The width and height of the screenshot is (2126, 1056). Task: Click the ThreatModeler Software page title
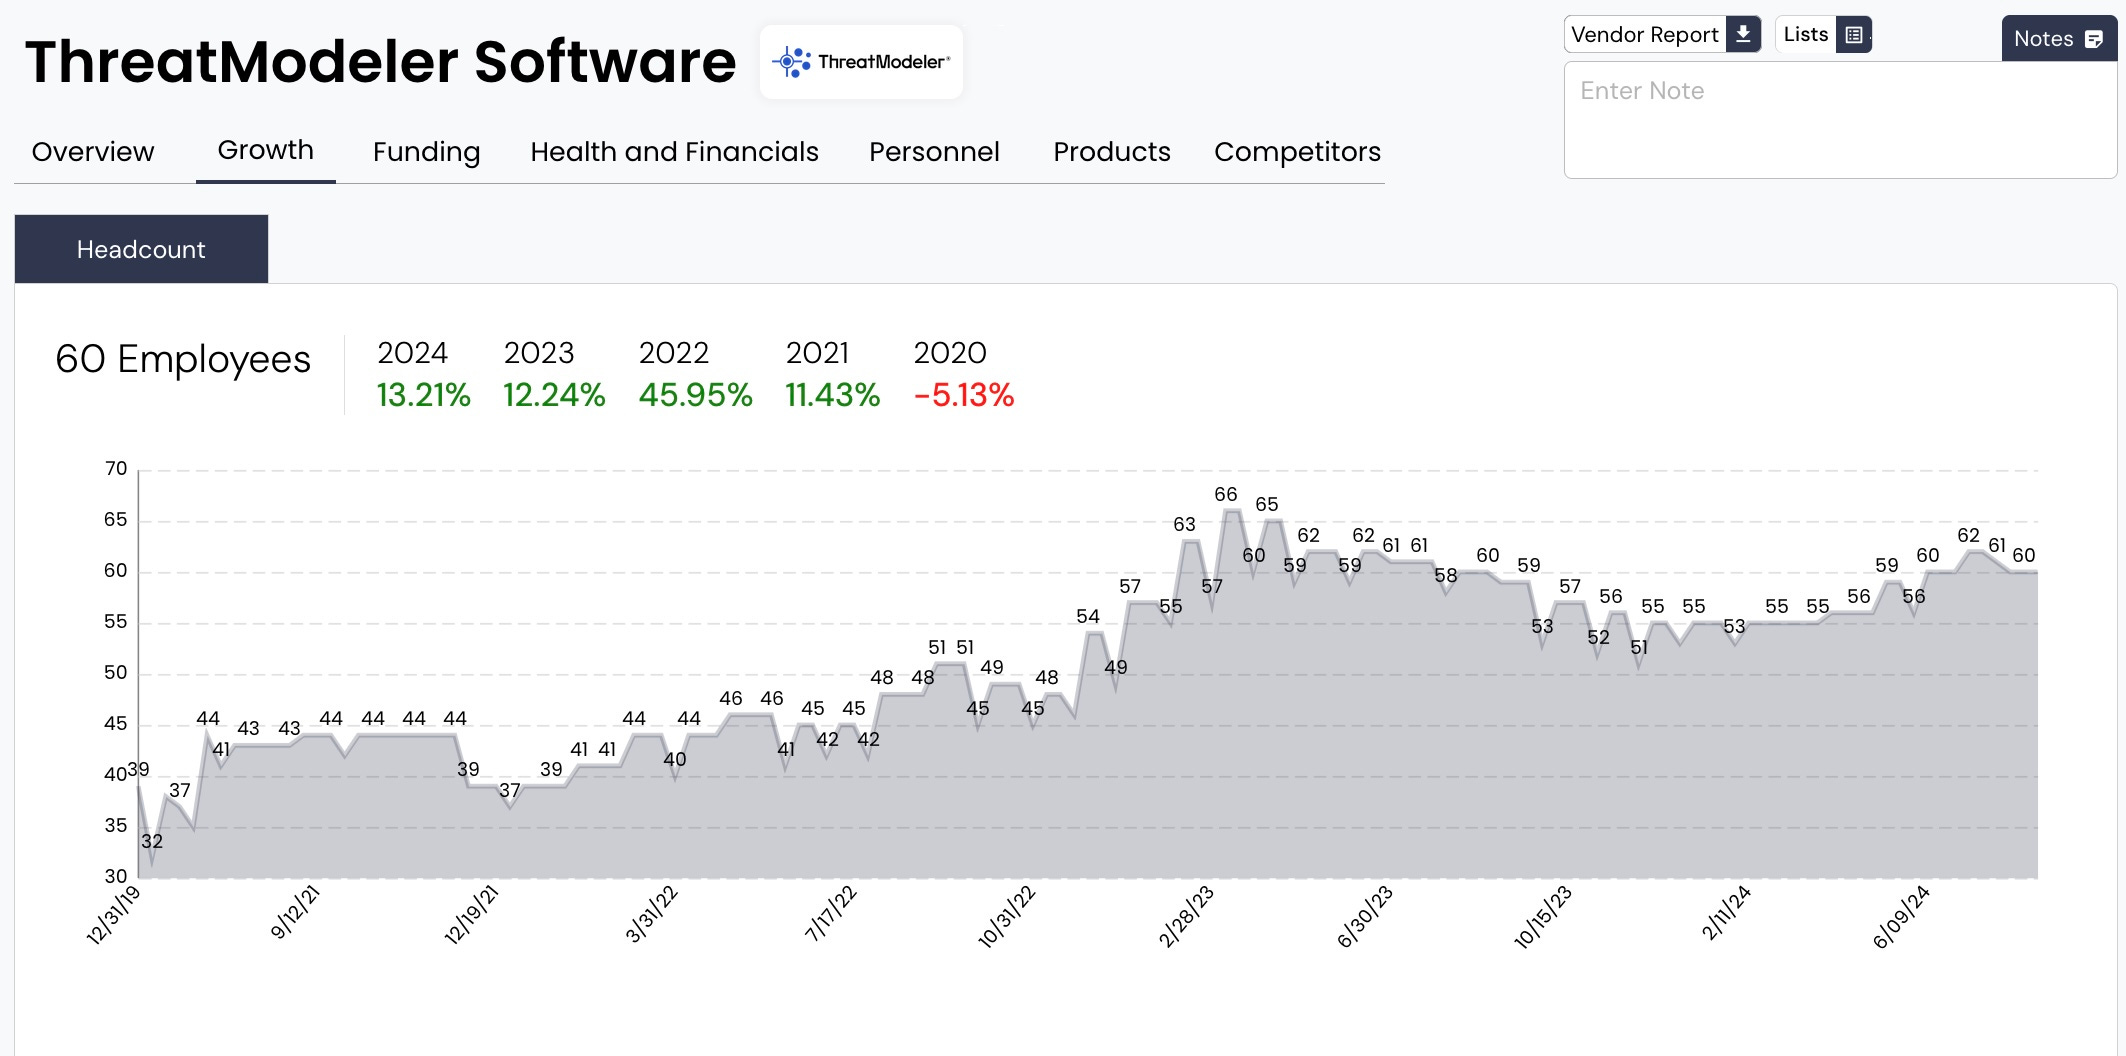coord(381,62)
